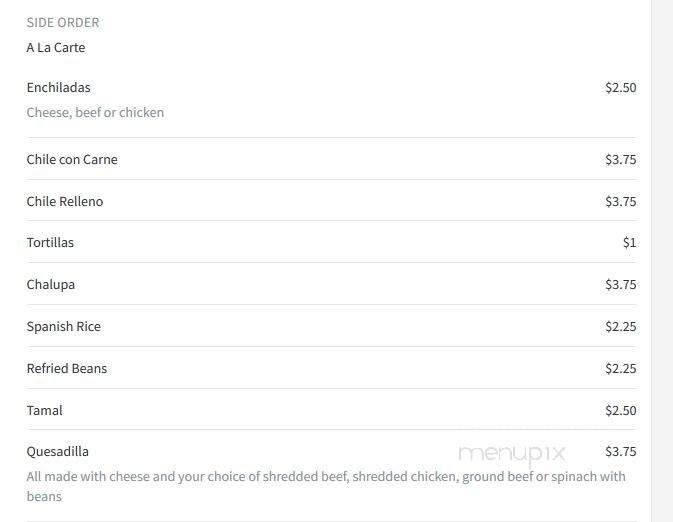Click the Chile con Carne $3.75 price
Image resolution: width=673 pixels, height=522 pixels.
[621, 159]
